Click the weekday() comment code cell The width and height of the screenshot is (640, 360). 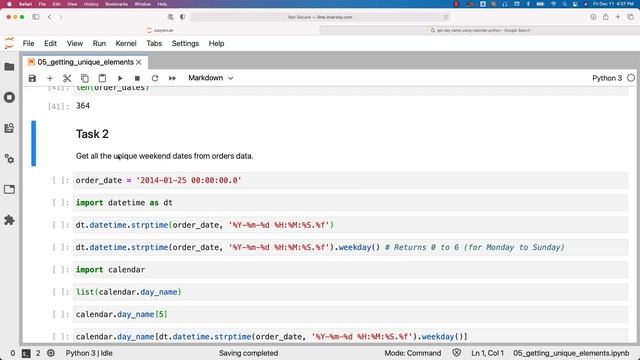351,247
